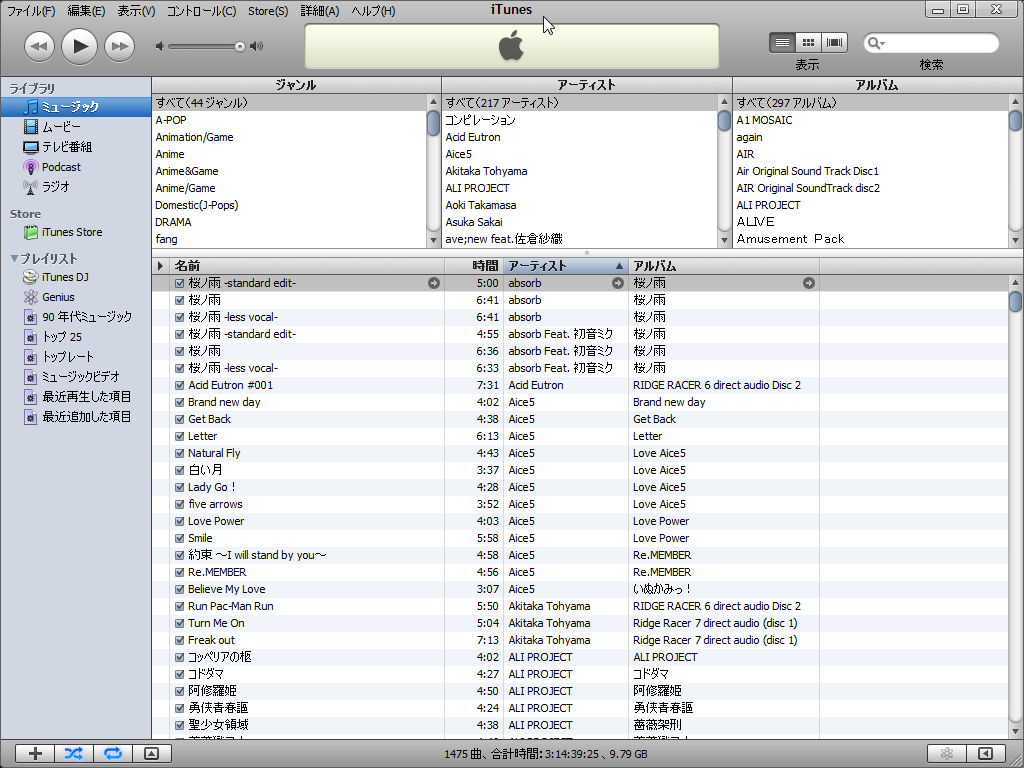
Task: Open ラジオ in the sidebar
Action: (76, 187)
